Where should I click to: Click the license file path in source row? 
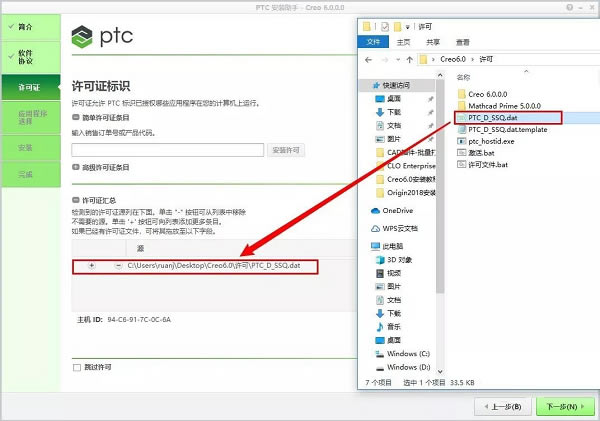coord(214,266)
